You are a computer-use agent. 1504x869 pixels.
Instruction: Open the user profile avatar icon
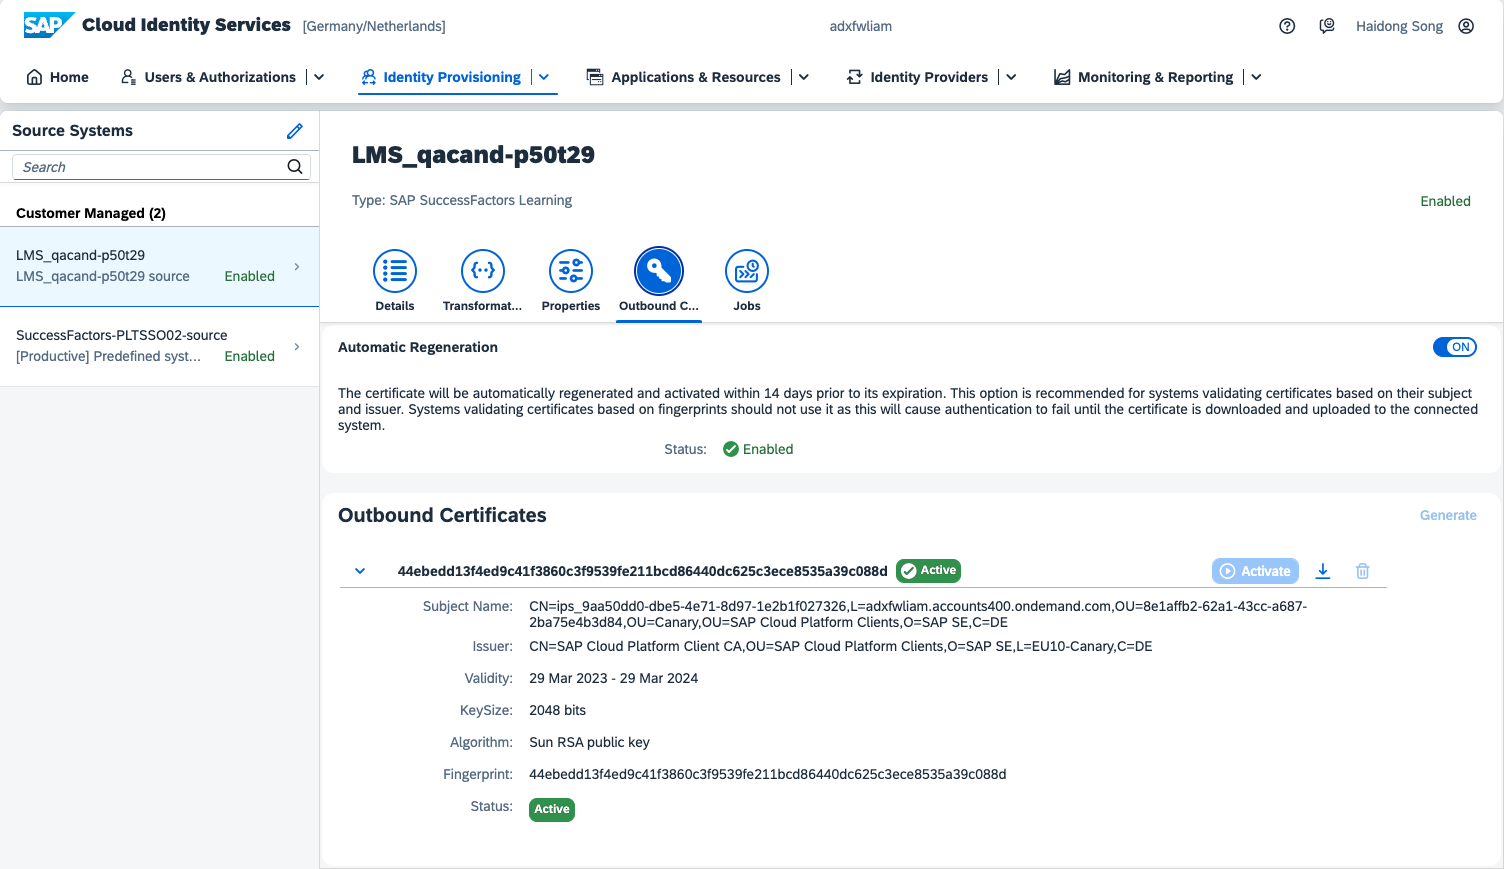point(1466,26)
